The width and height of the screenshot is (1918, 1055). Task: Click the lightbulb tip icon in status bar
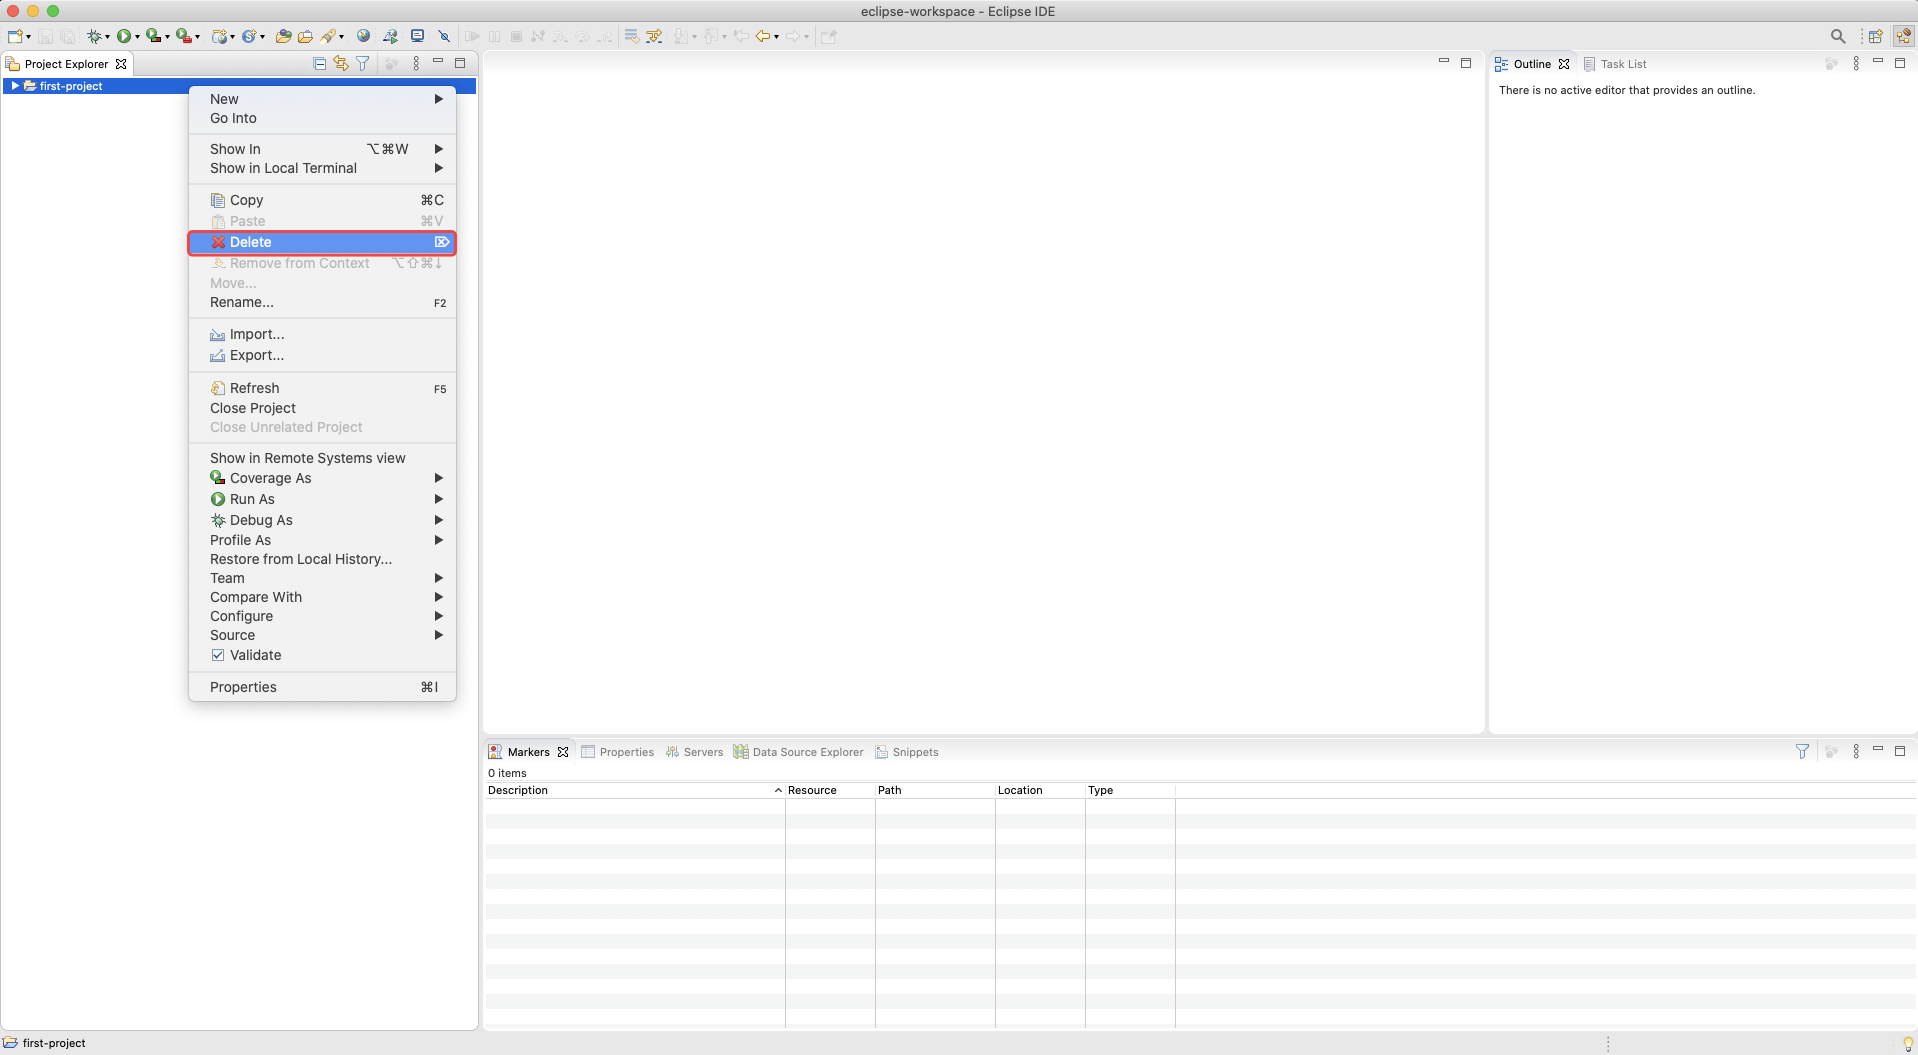pos(1907,1043)
